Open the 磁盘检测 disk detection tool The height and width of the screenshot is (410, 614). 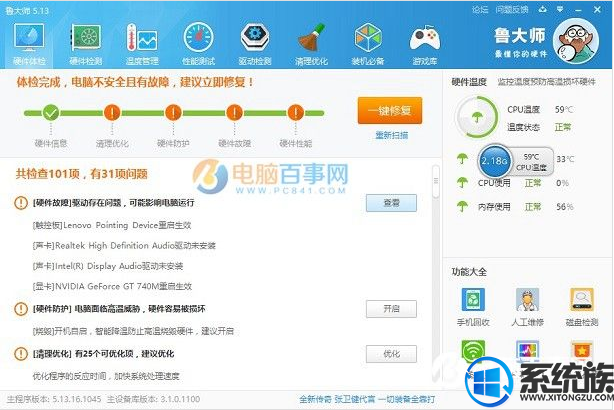[x=582, y=307]
